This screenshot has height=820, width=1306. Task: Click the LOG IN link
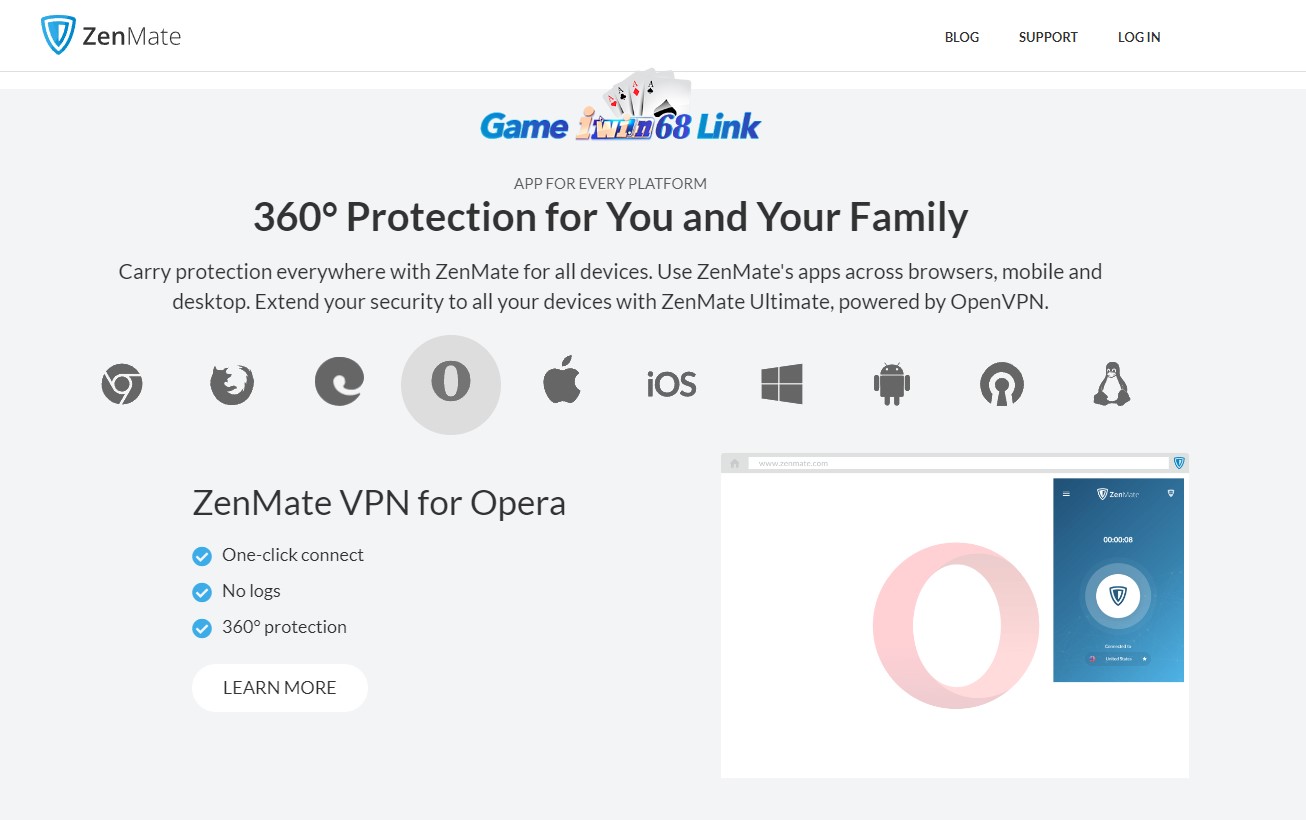[1139, 37]
